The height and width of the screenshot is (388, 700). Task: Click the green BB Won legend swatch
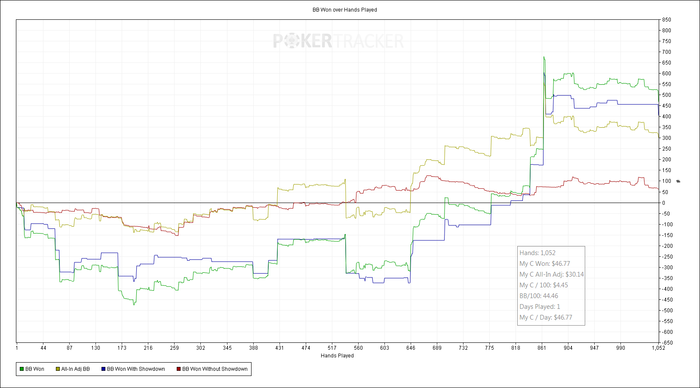point(21,369)
